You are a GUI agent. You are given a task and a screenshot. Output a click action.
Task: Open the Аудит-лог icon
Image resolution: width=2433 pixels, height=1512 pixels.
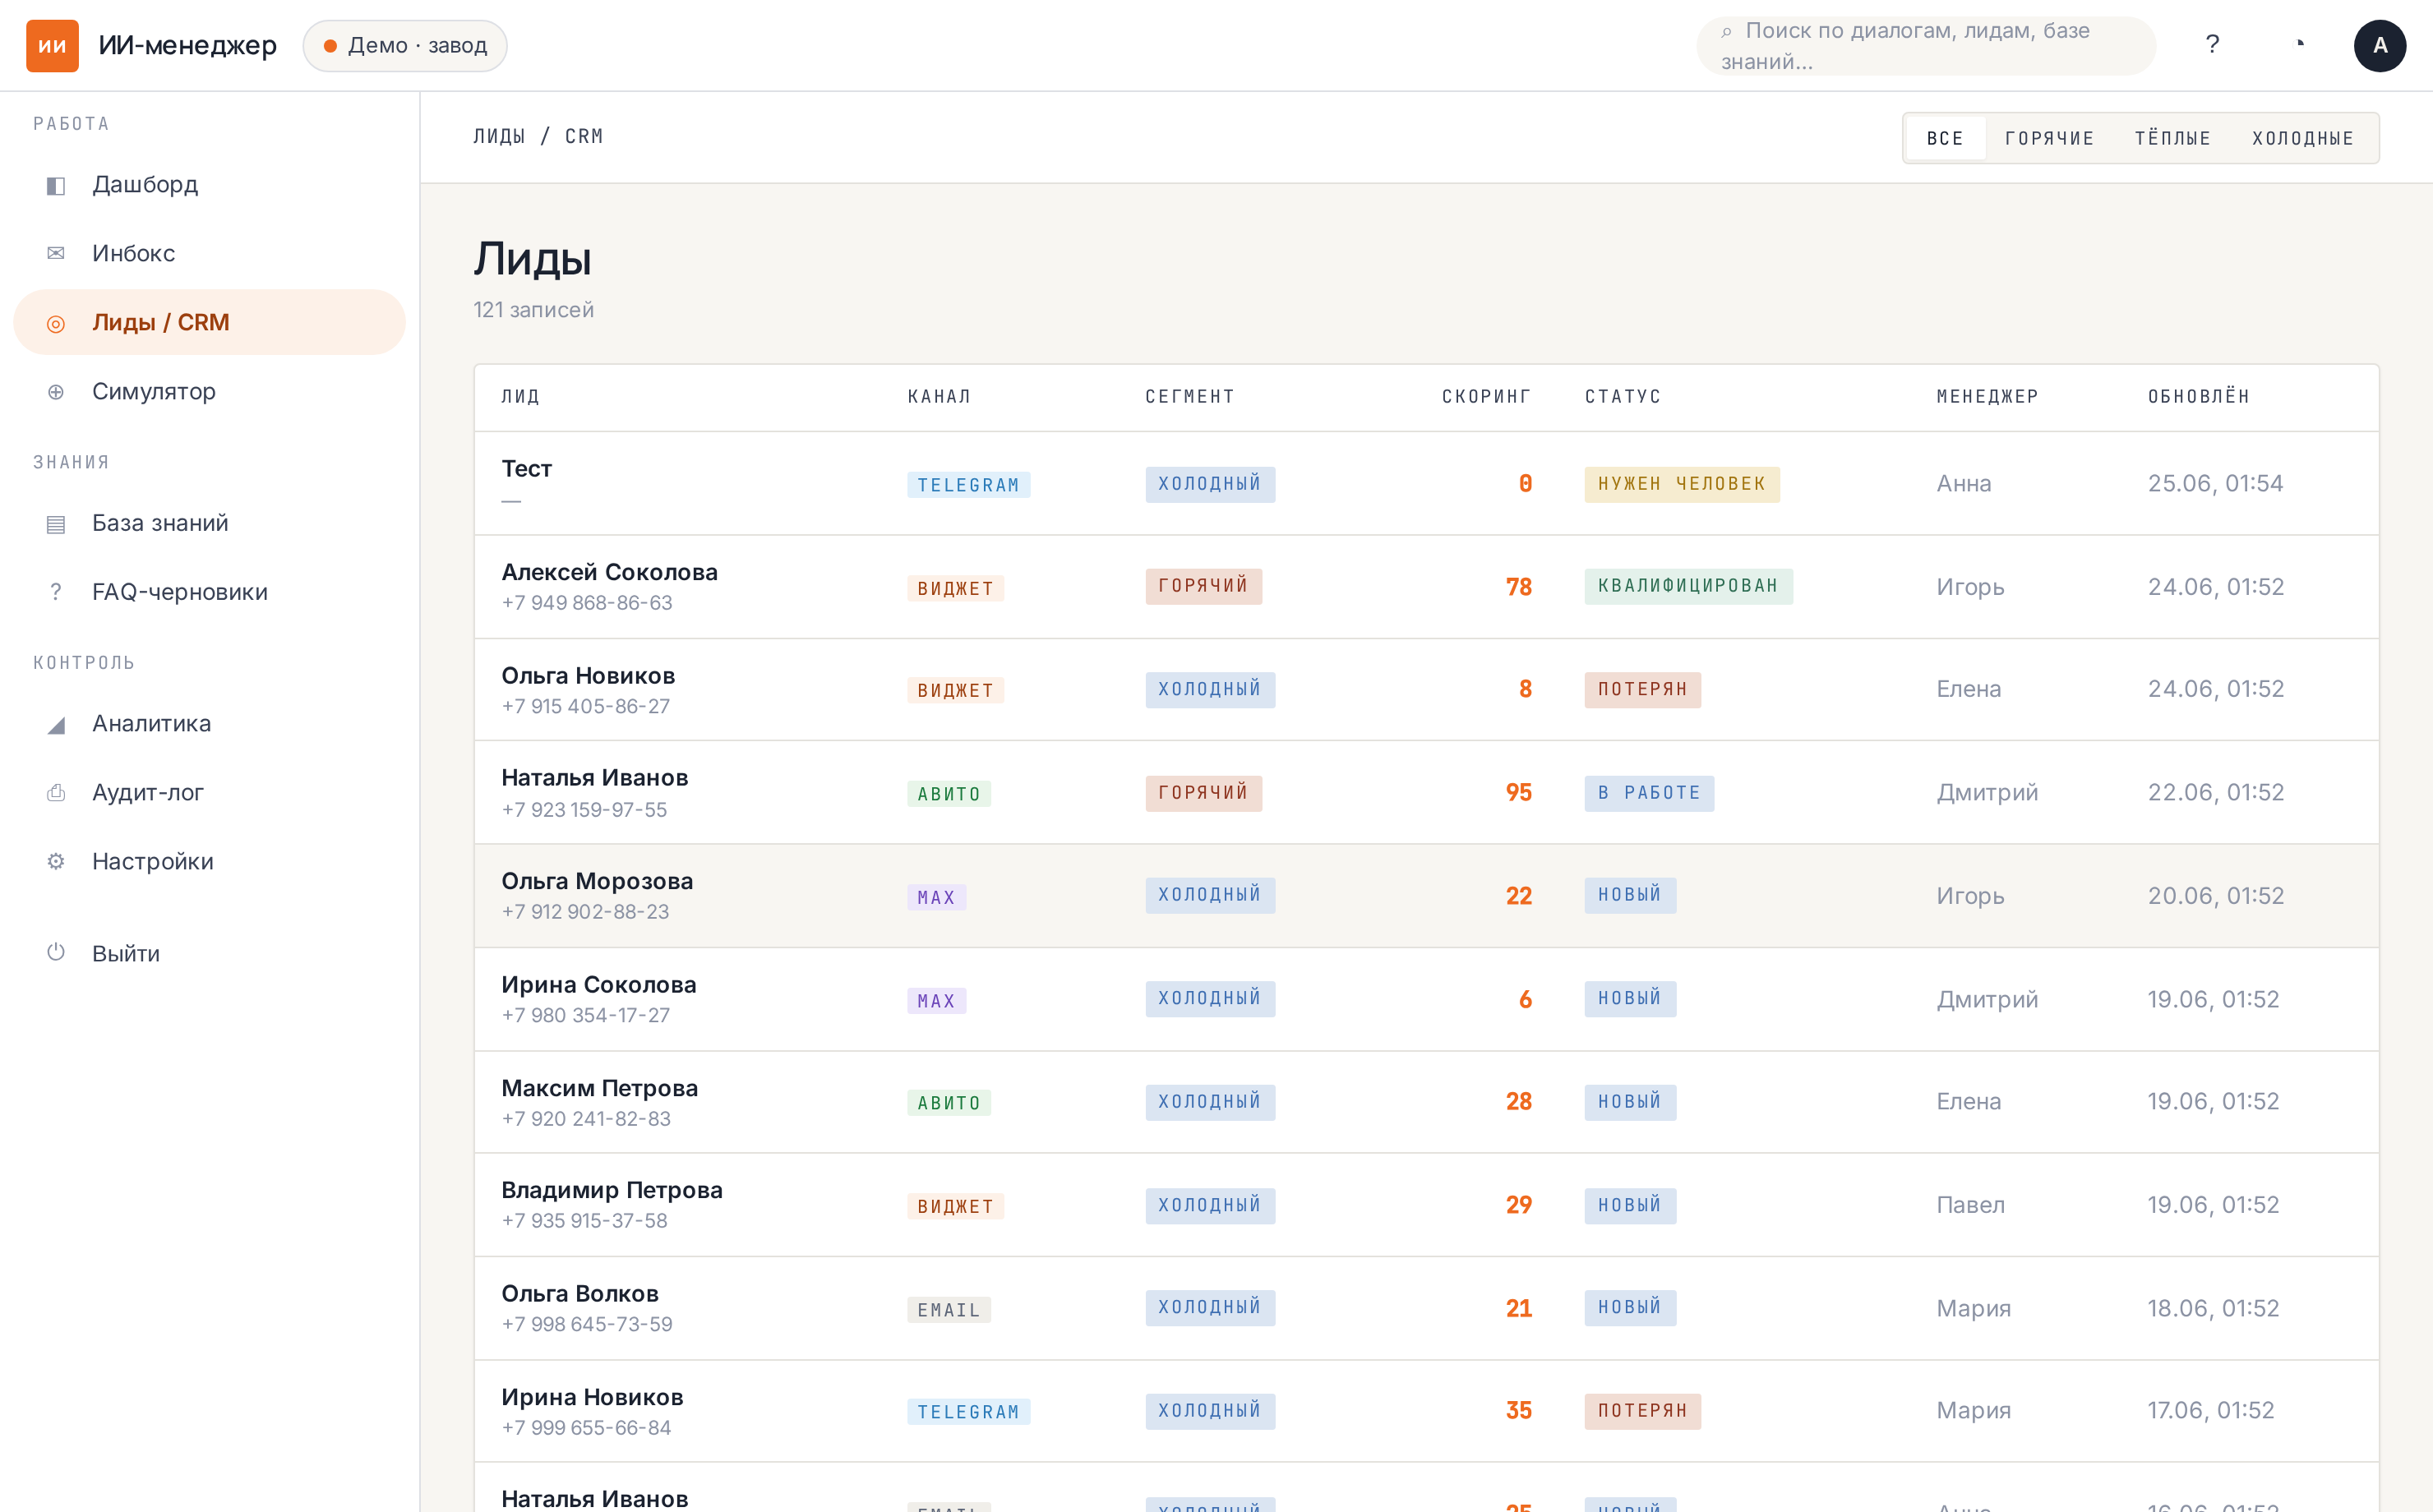(x=56, y=793)
